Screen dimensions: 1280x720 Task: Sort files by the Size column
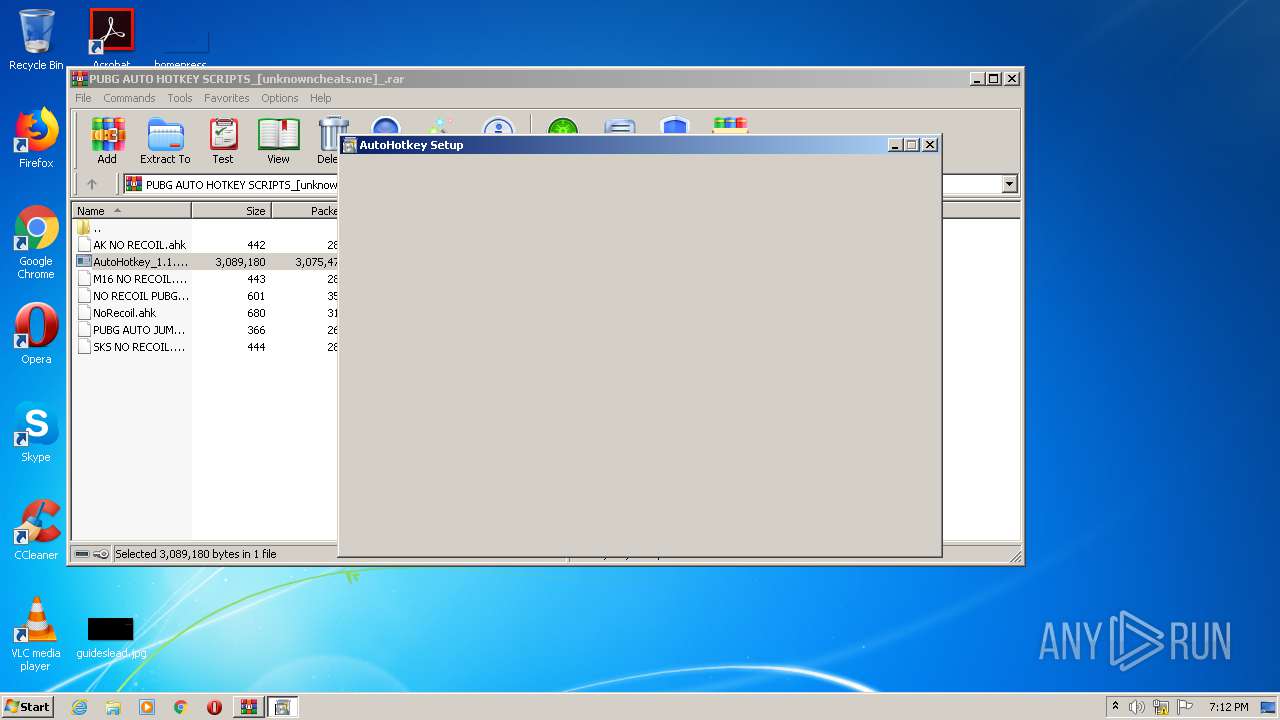[x=231, y=211]
